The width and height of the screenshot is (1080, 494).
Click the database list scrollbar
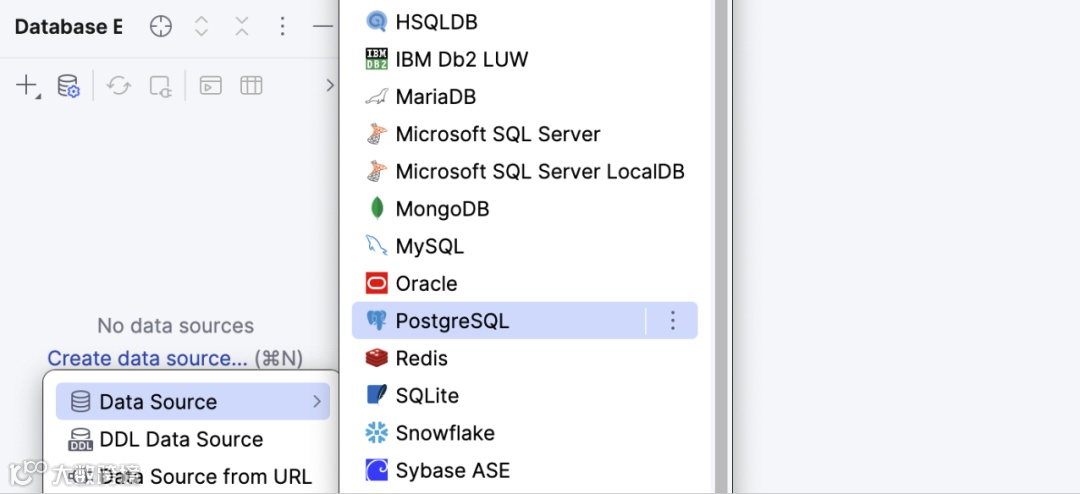click(721, 247)
